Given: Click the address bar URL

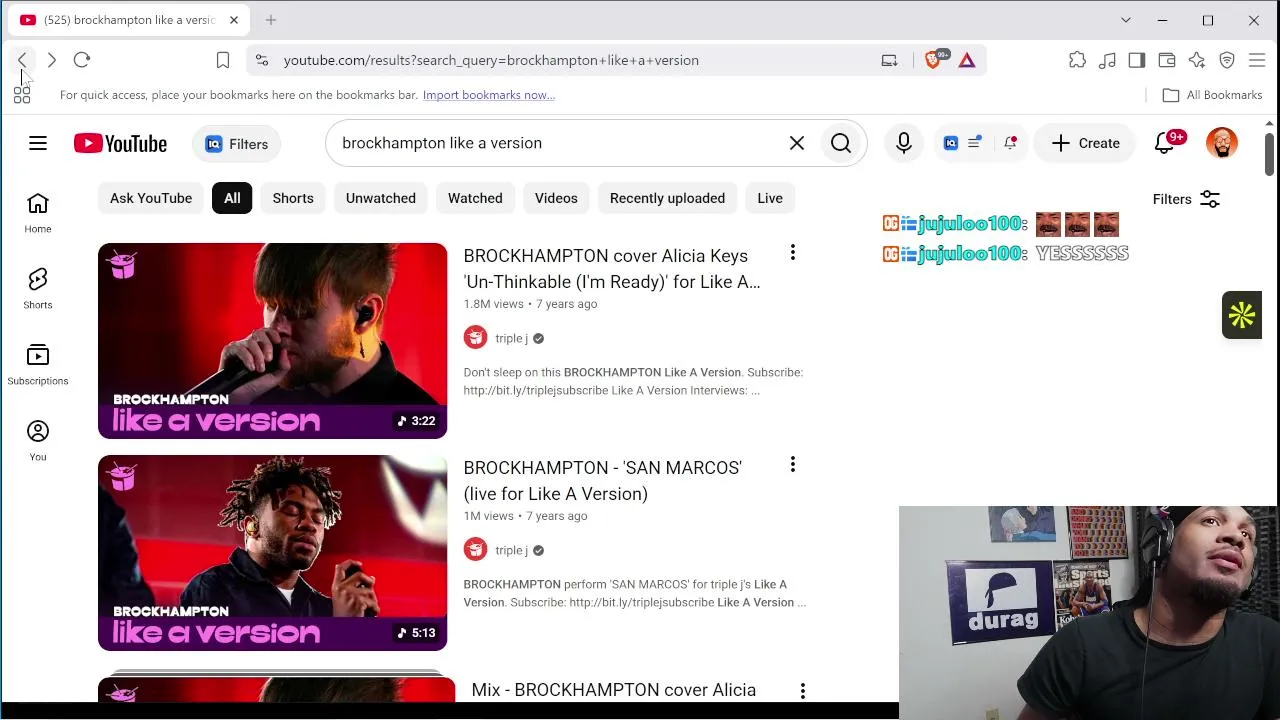Looking at the screenshot, I should 491,60.
